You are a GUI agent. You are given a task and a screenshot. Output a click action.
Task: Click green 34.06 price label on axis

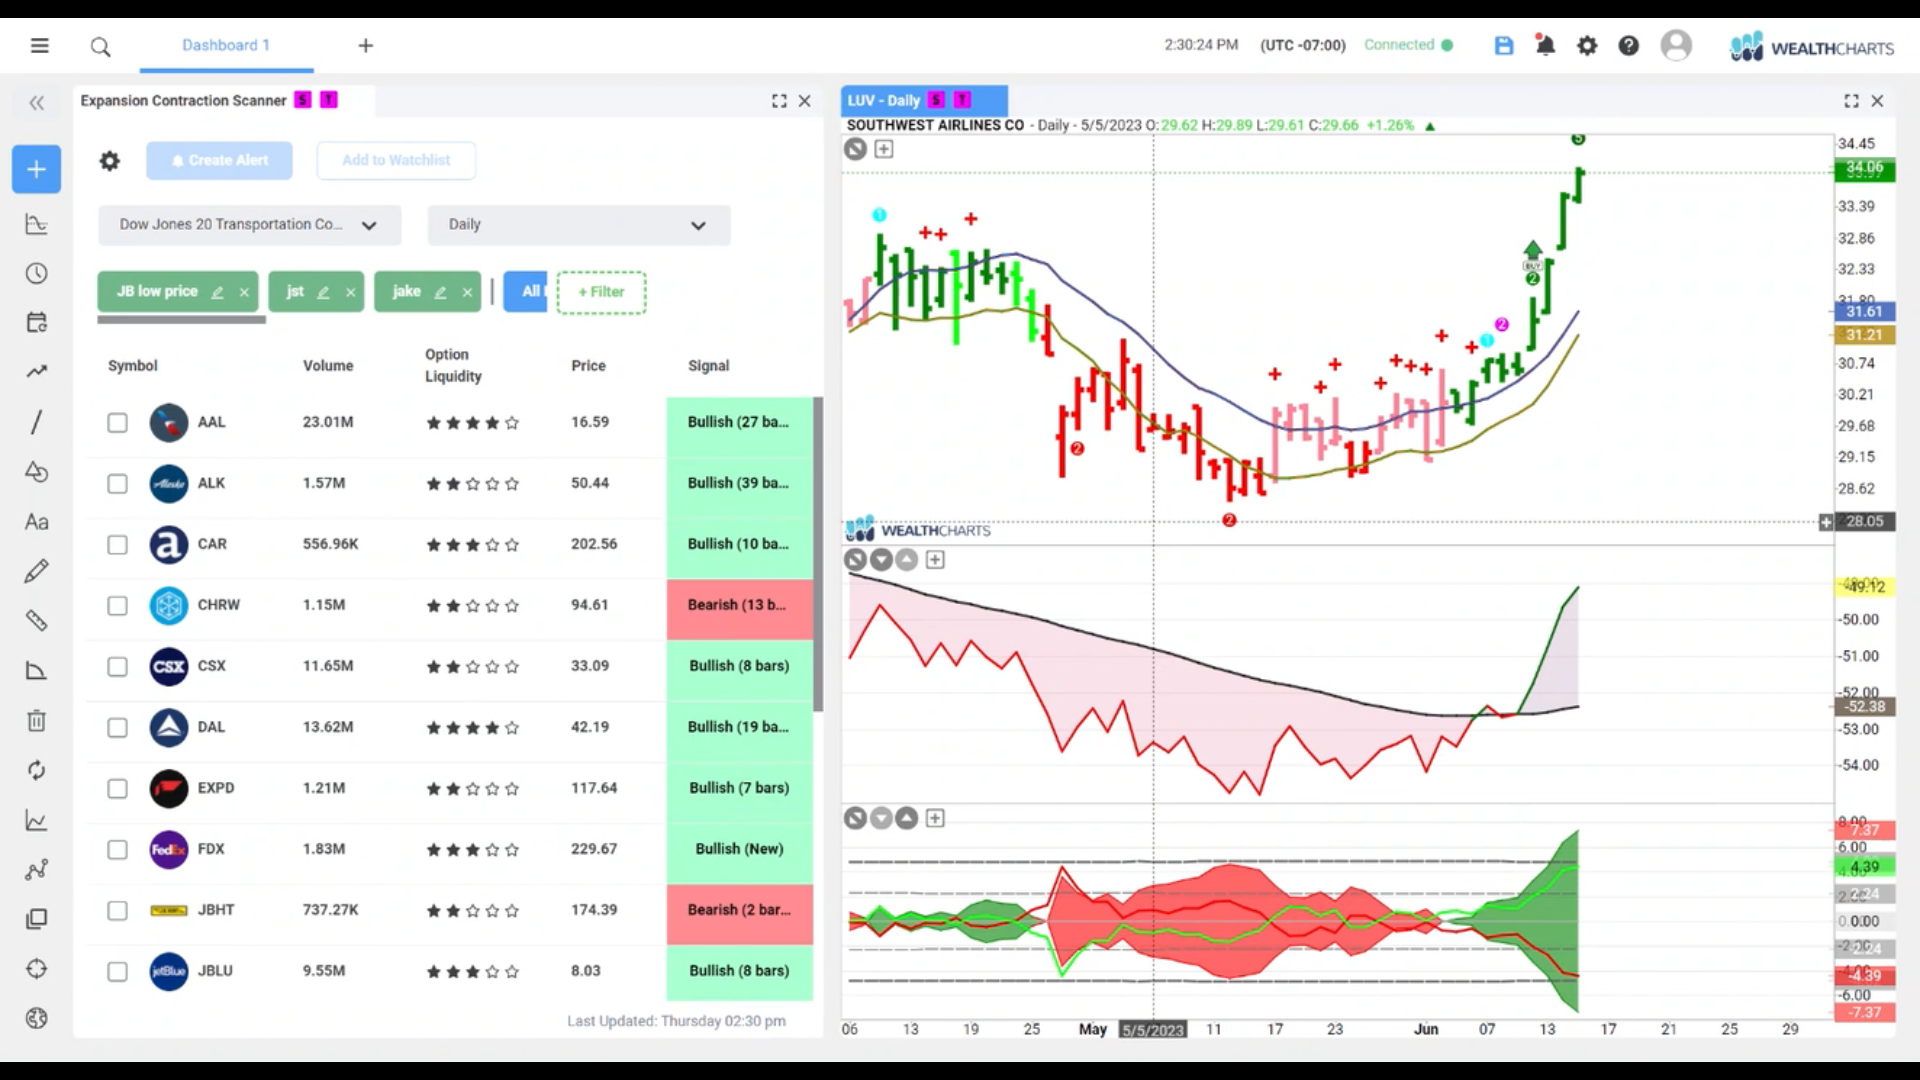pyautogui.click(x=1864, y=169)
